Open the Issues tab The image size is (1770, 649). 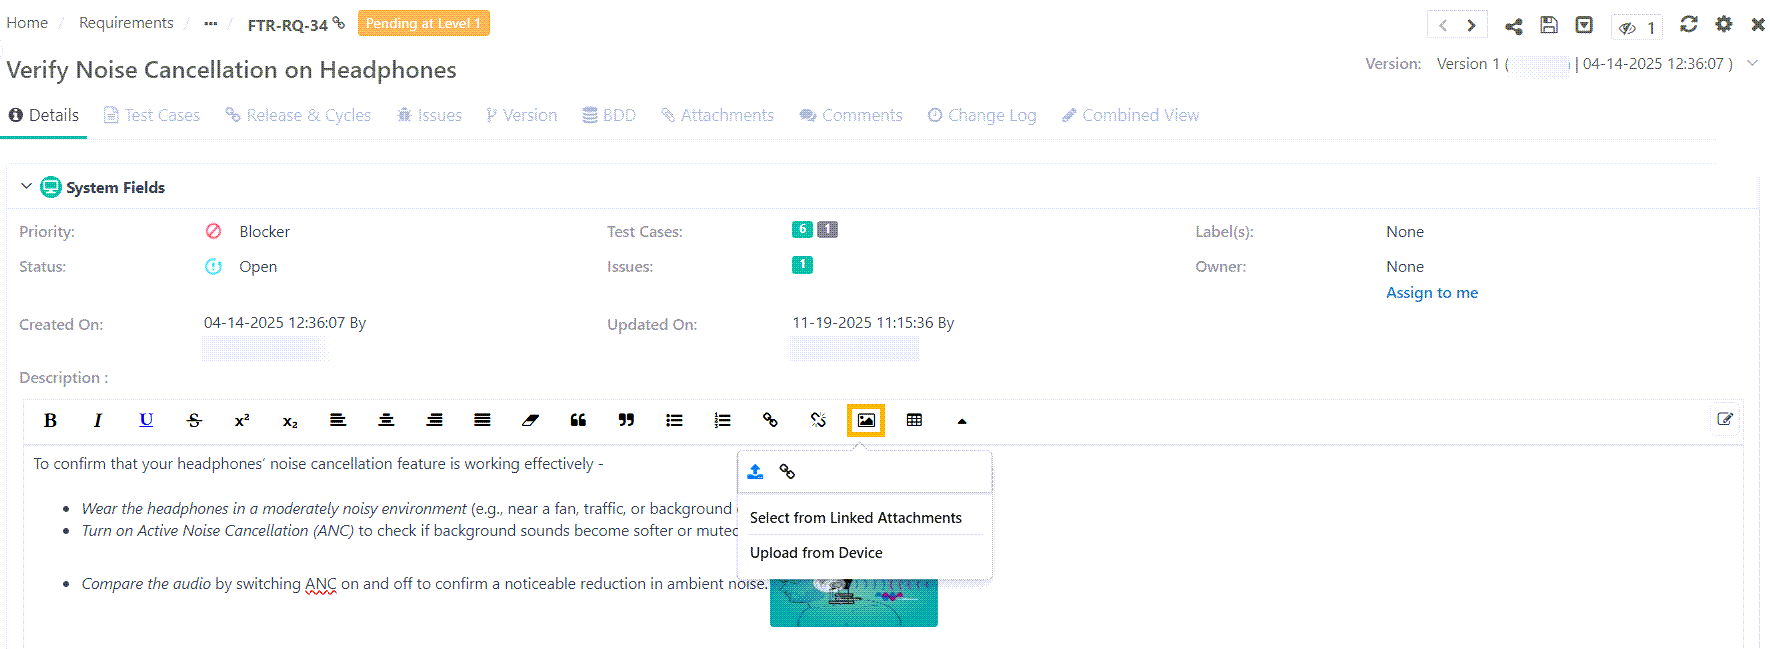point(430,115)
